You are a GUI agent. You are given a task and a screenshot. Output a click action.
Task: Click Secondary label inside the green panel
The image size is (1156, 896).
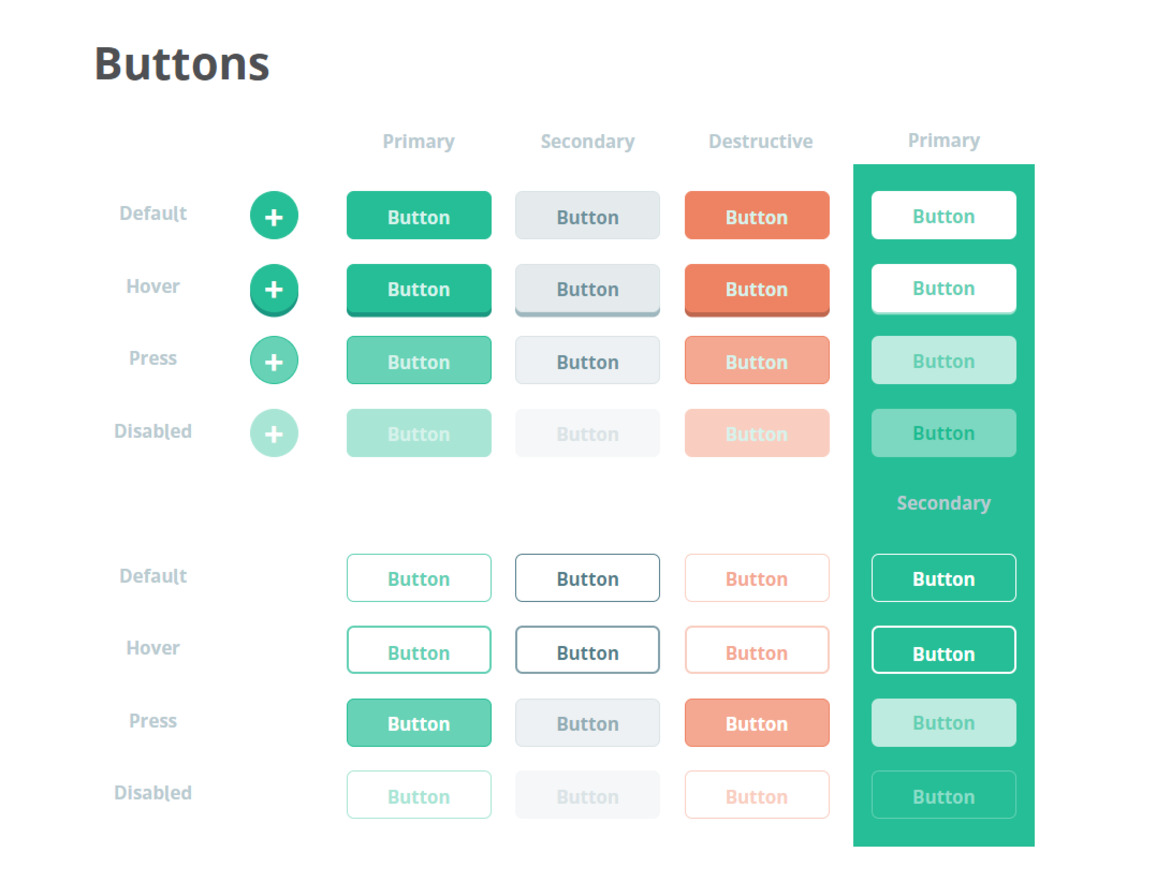click(944, 504)
